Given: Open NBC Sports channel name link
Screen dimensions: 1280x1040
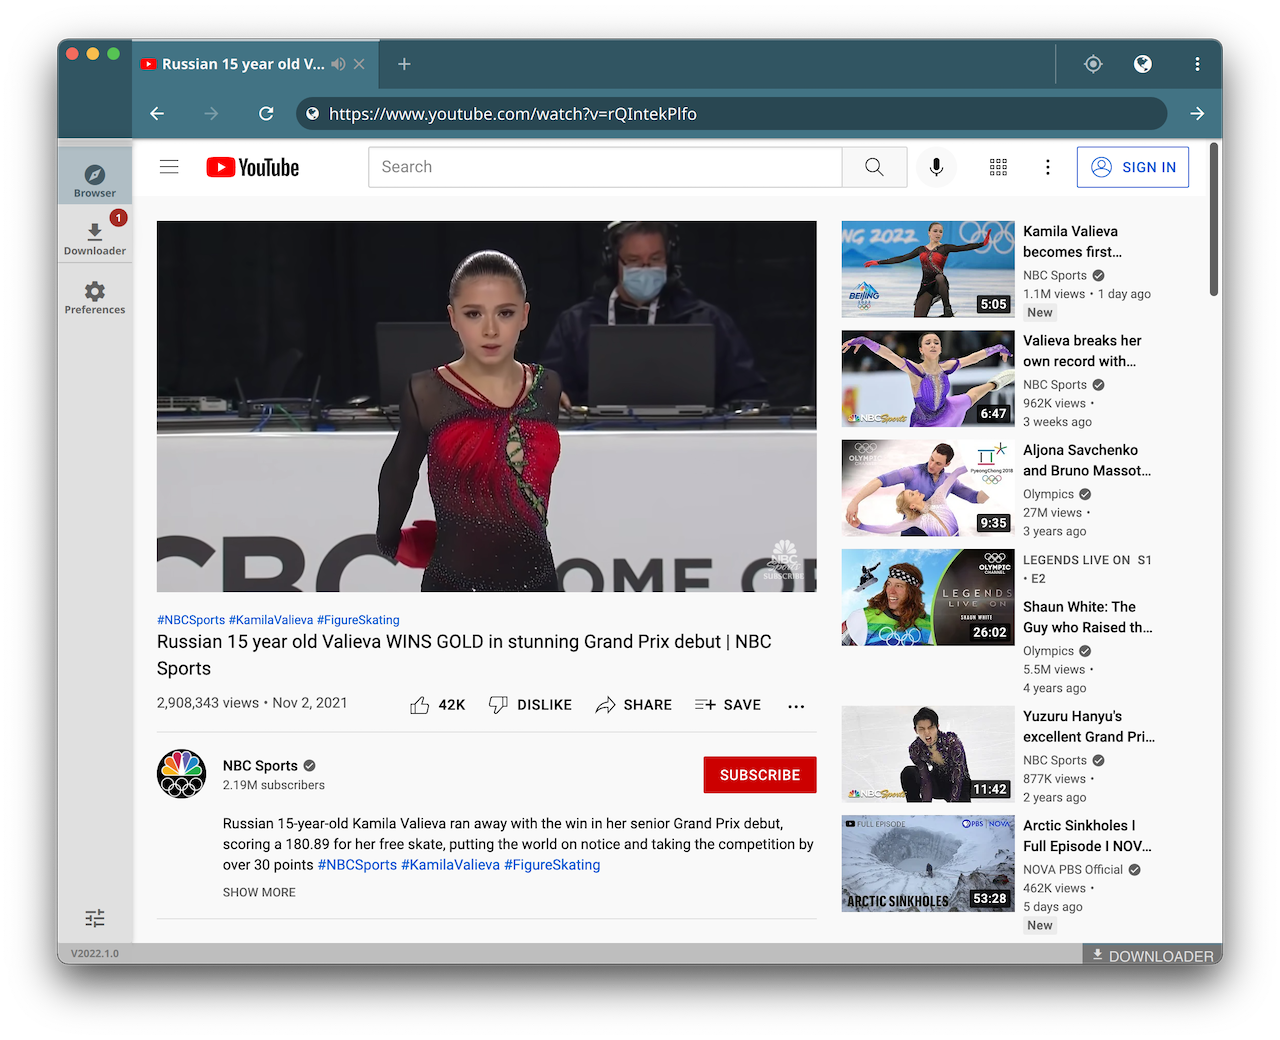Looking at the screenshot, I should [260, 766].
